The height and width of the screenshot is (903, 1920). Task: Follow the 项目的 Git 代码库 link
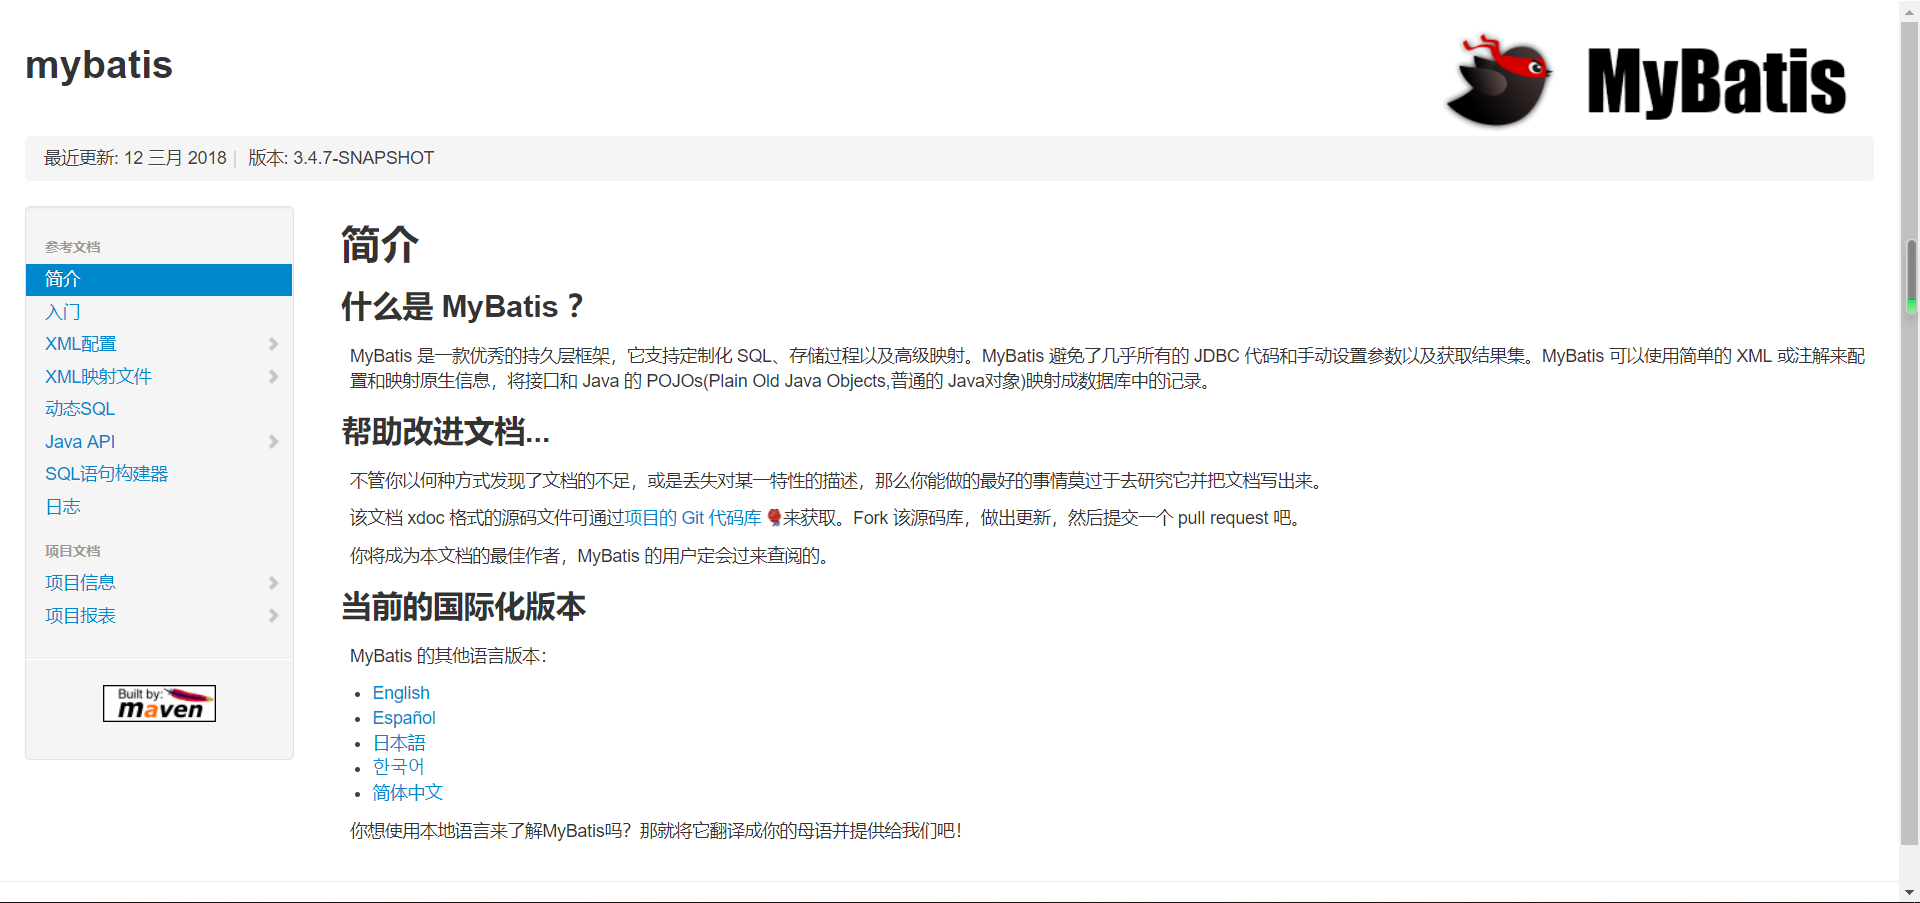coord(693,518)
